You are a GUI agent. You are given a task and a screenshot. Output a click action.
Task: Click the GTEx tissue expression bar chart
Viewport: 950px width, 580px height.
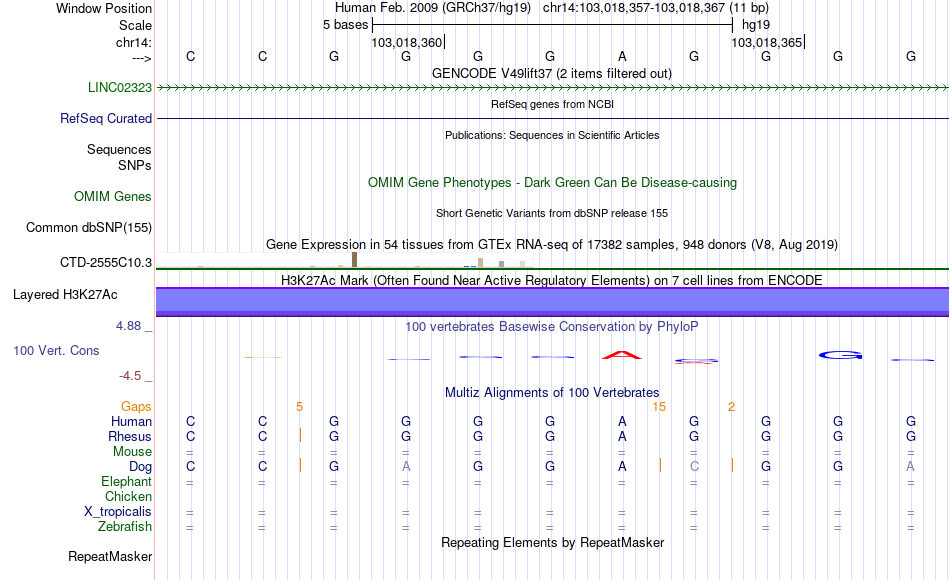[345, 261]
